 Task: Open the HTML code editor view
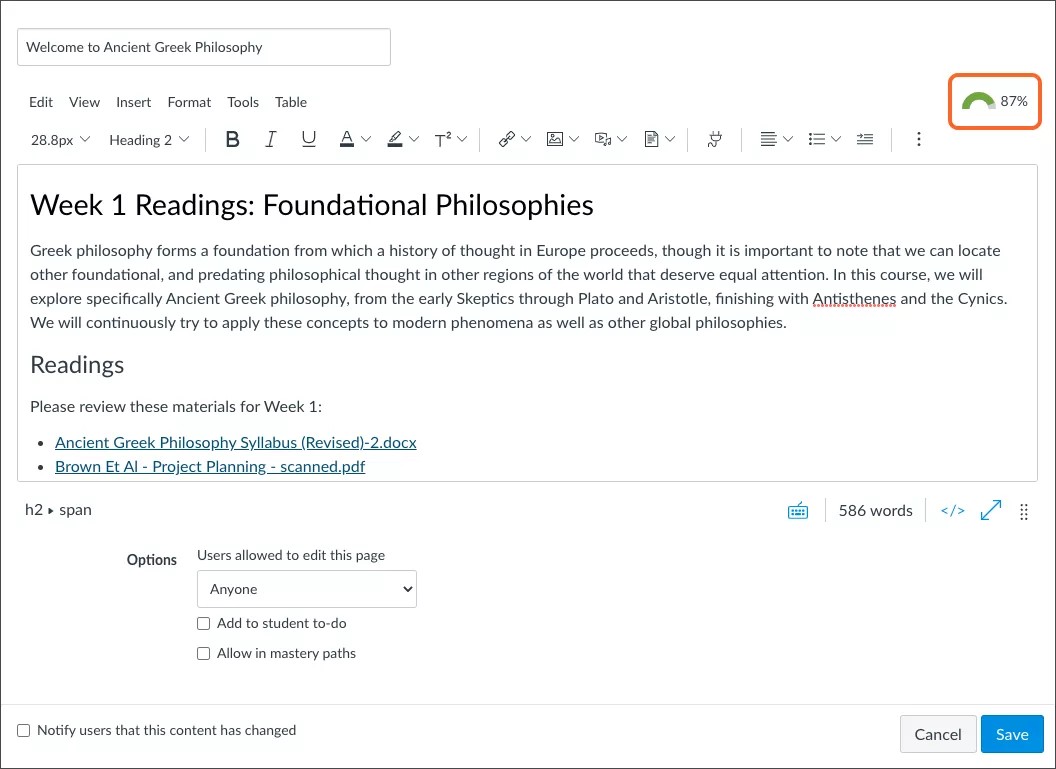951,510
